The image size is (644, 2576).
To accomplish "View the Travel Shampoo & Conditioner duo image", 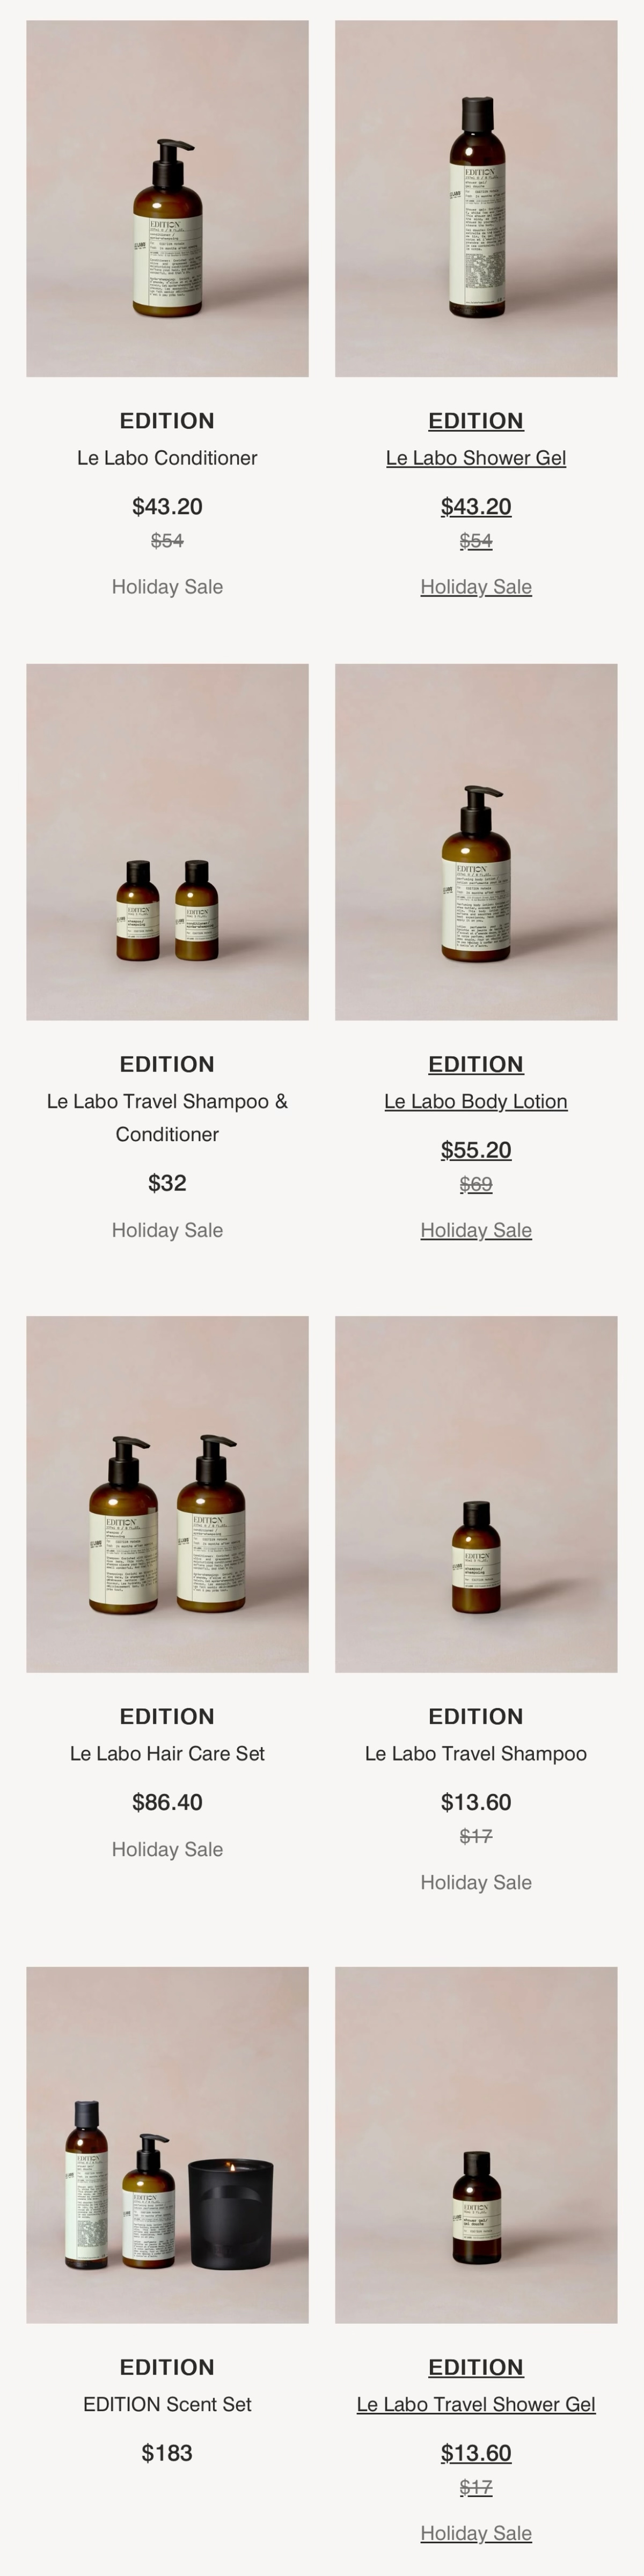I will click(167, 842).
